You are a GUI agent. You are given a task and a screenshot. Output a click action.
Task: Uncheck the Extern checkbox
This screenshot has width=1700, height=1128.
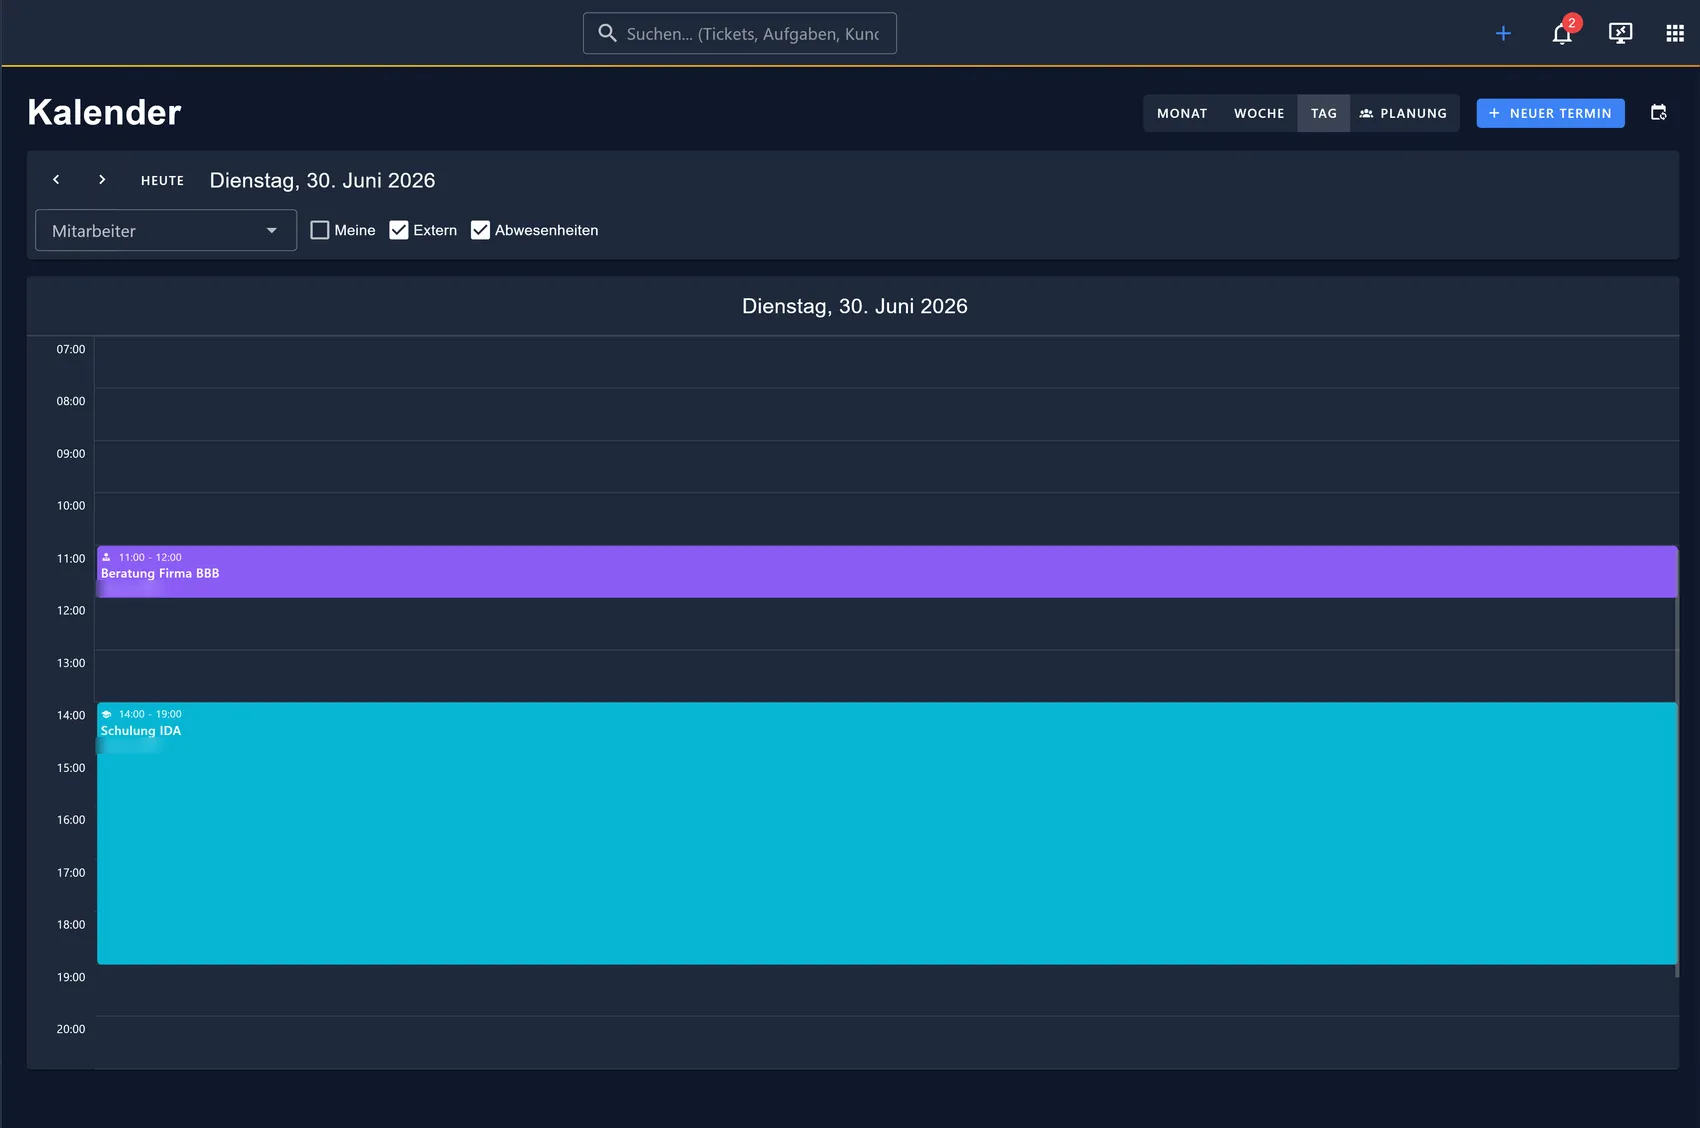pos(399,230)
